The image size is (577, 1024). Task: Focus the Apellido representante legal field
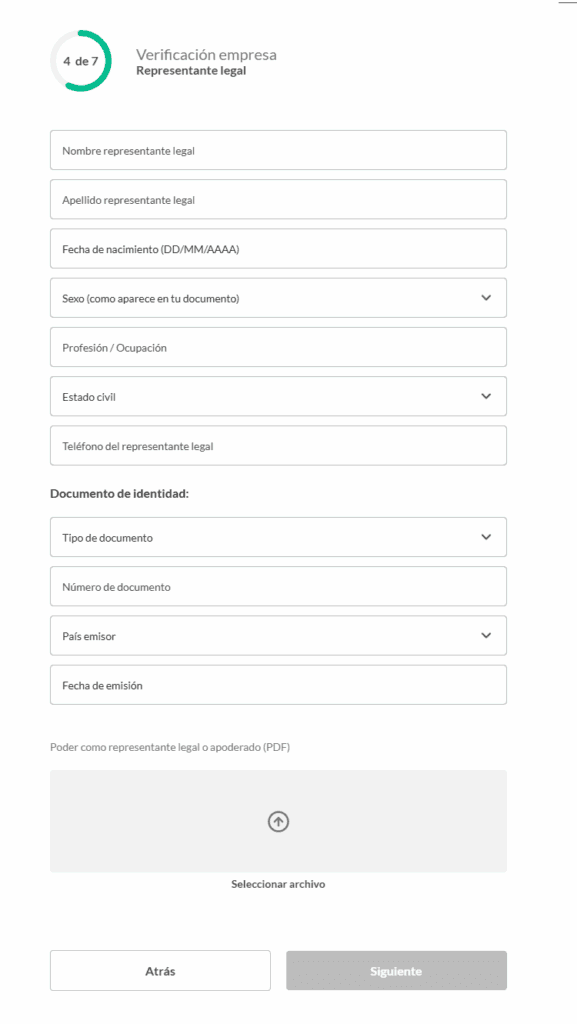[278, 199]
